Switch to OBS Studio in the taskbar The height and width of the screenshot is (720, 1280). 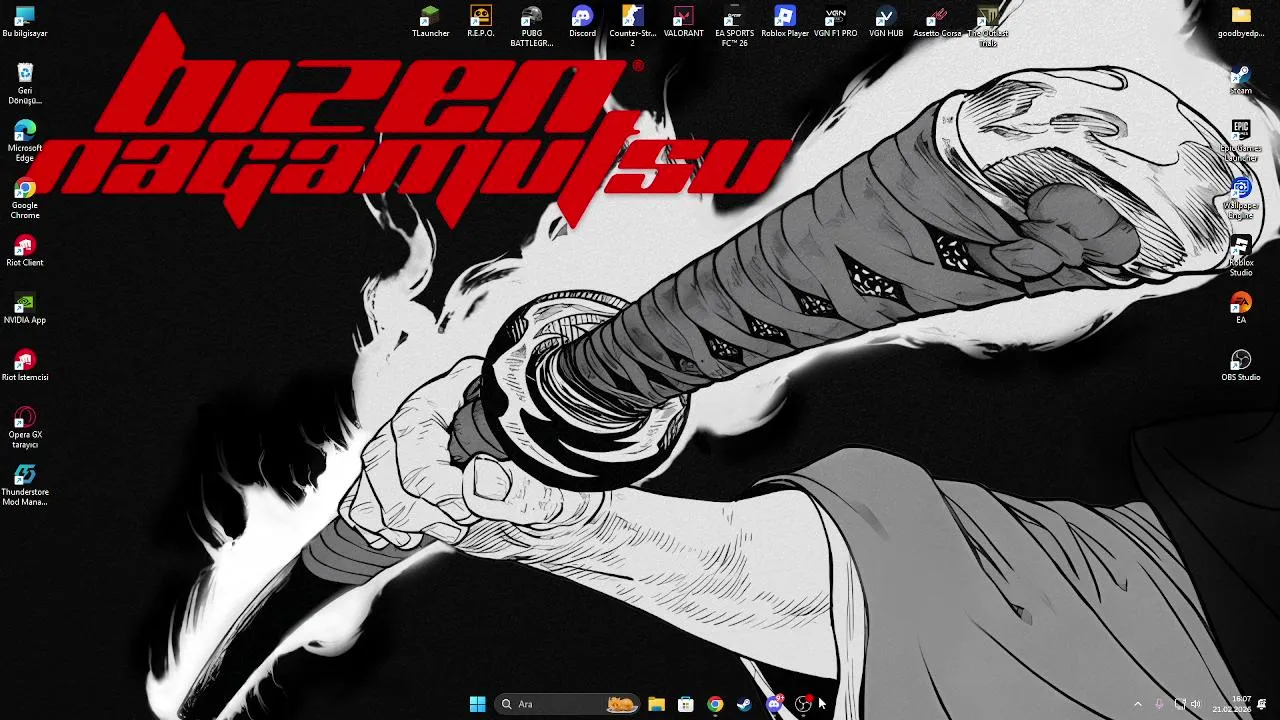coord(803,704)
